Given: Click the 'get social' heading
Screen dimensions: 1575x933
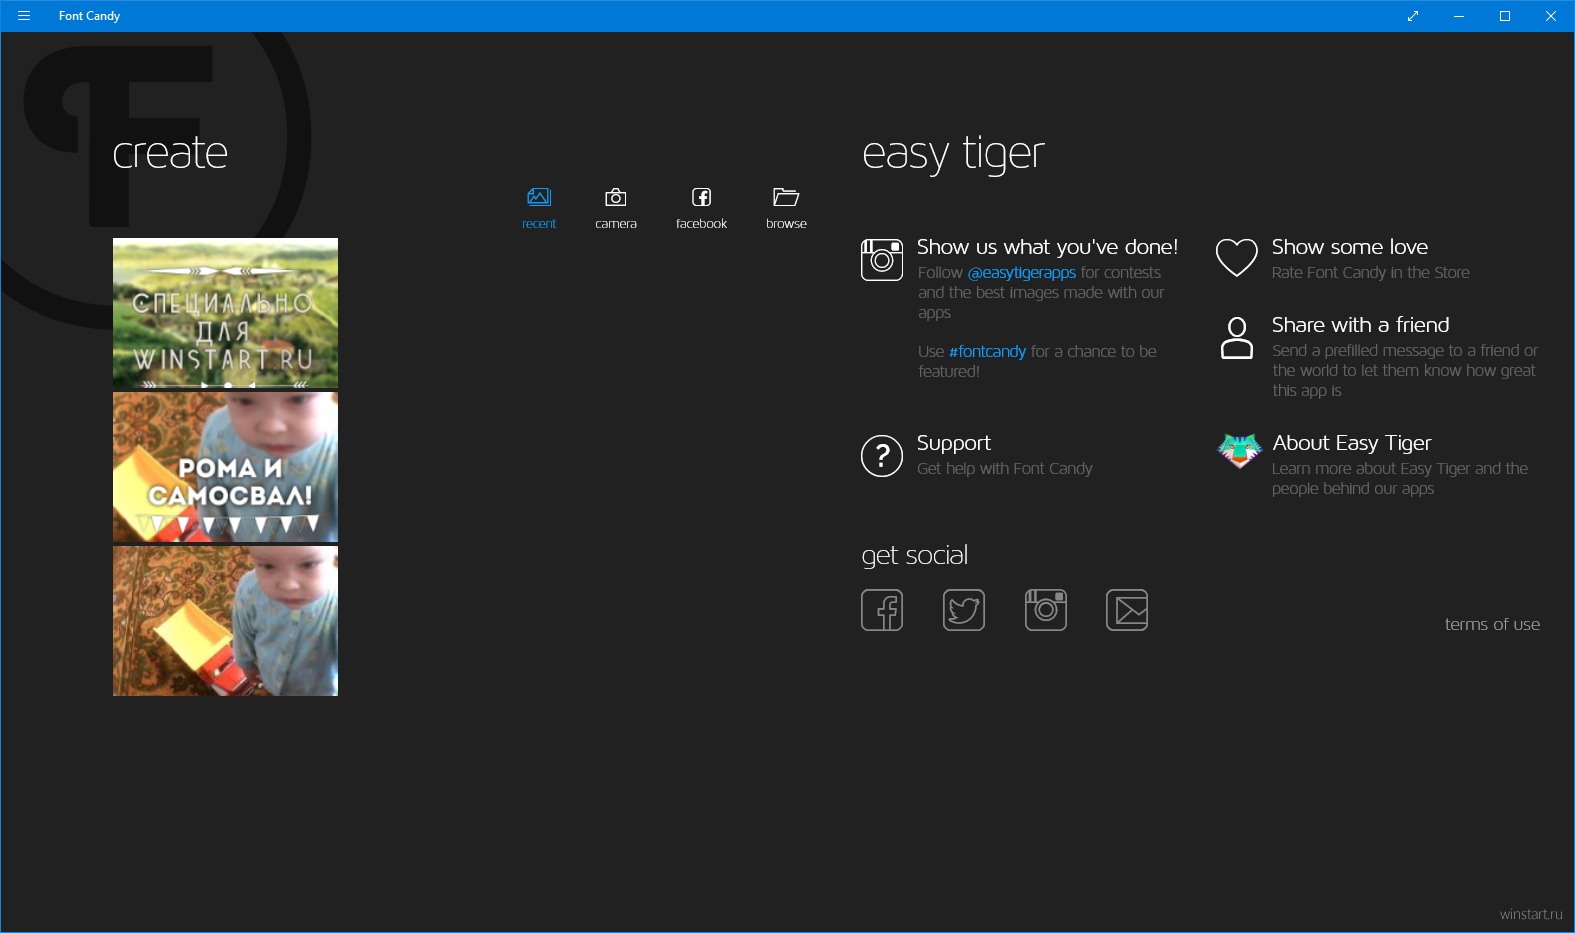Looking at the screenshot, I should (x=915, y=556).
